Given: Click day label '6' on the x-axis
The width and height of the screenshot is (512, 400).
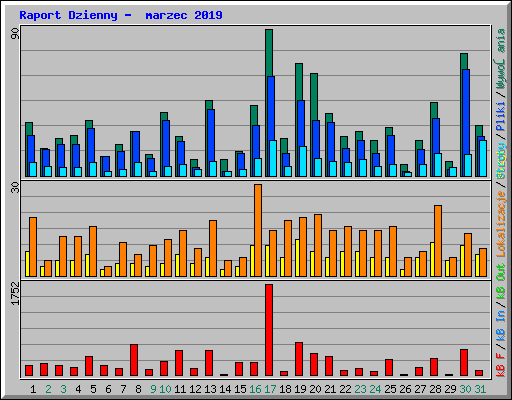Looking at the screenshot, I should click(108, 389).
